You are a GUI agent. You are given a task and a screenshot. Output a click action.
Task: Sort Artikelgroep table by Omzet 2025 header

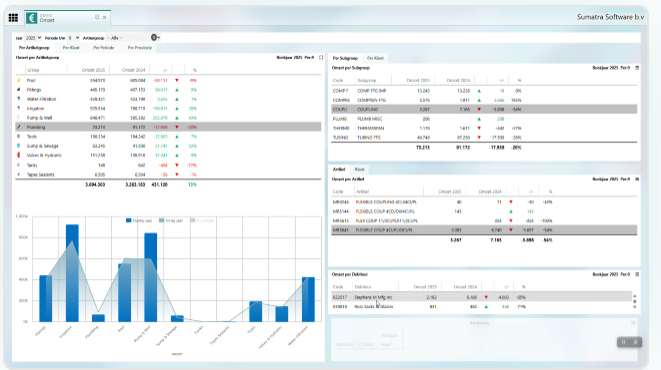pyautogui.click(x=93, y=70)
